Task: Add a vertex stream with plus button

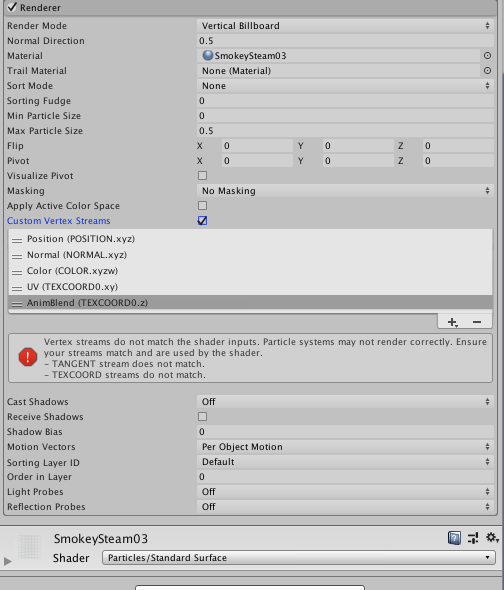Action: (x=452, y=322)
